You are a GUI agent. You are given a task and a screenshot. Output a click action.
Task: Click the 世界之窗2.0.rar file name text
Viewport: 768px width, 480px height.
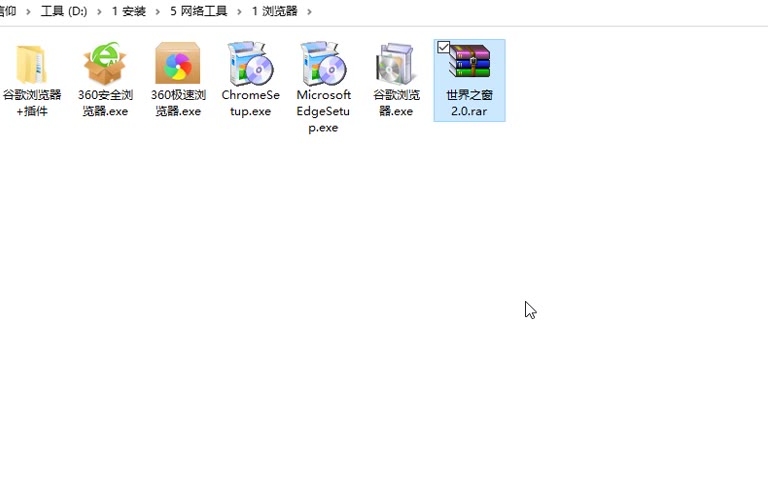pos(469,103)
